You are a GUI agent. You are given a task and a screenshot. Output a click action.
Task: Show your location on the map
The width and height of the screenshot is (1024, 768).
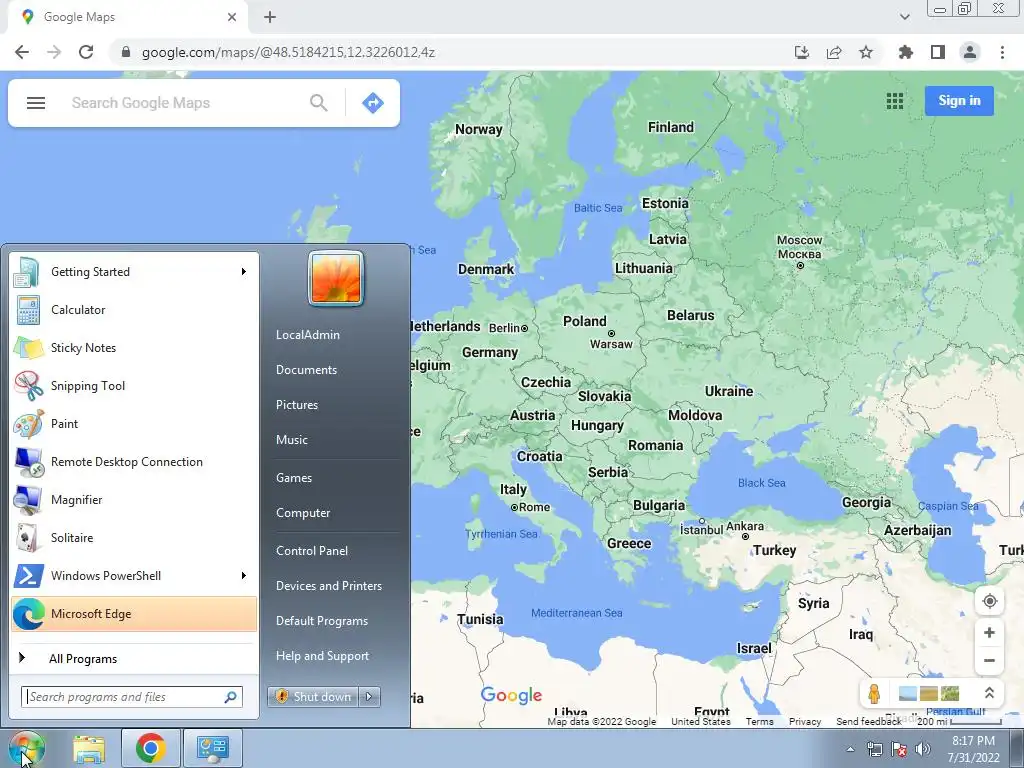(989, 601)
